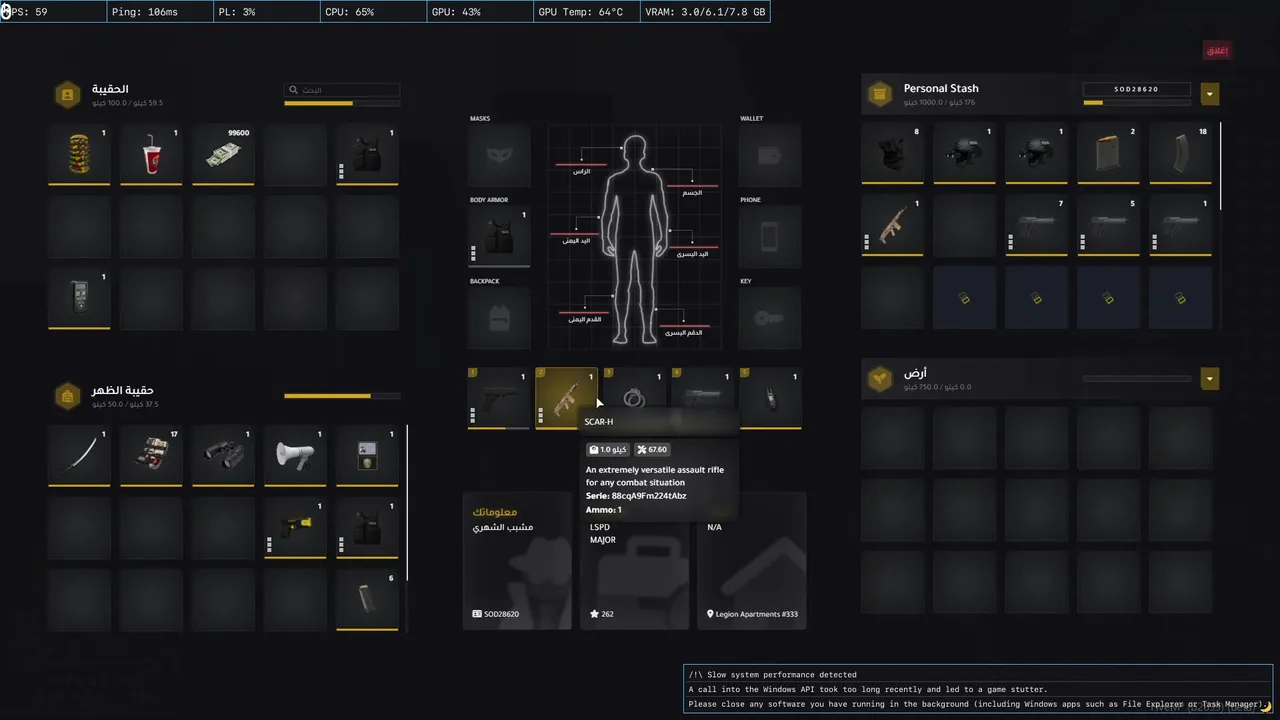The image size is (1280, 720).
Task: Click the body (الجسم) label on body diagram
Action: (x=692, y=193)
